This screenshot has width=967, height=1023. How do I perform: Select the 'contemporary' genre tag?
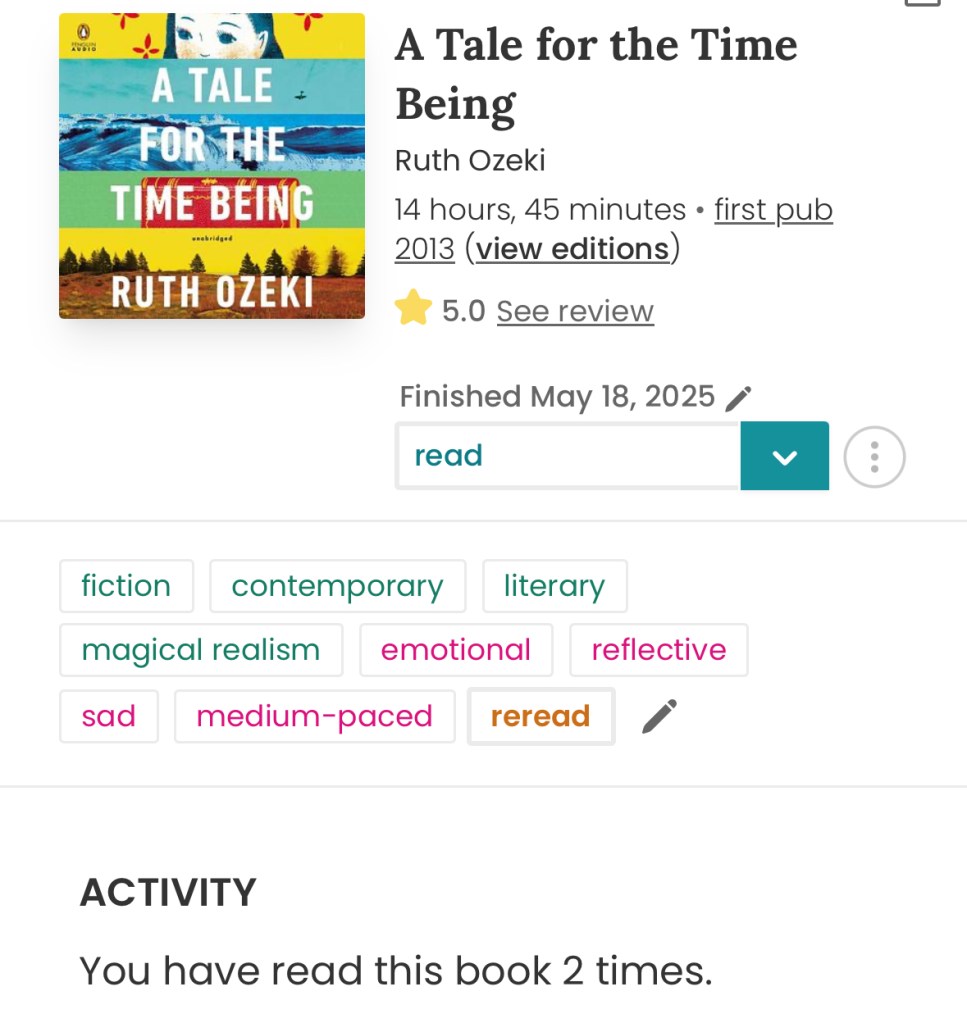coord(337,586)
